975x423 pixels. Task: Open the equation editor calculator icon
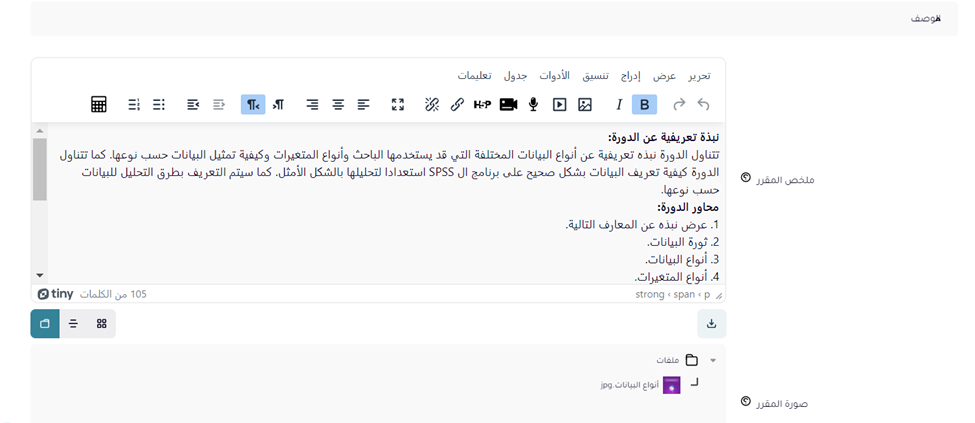point(99,105)
